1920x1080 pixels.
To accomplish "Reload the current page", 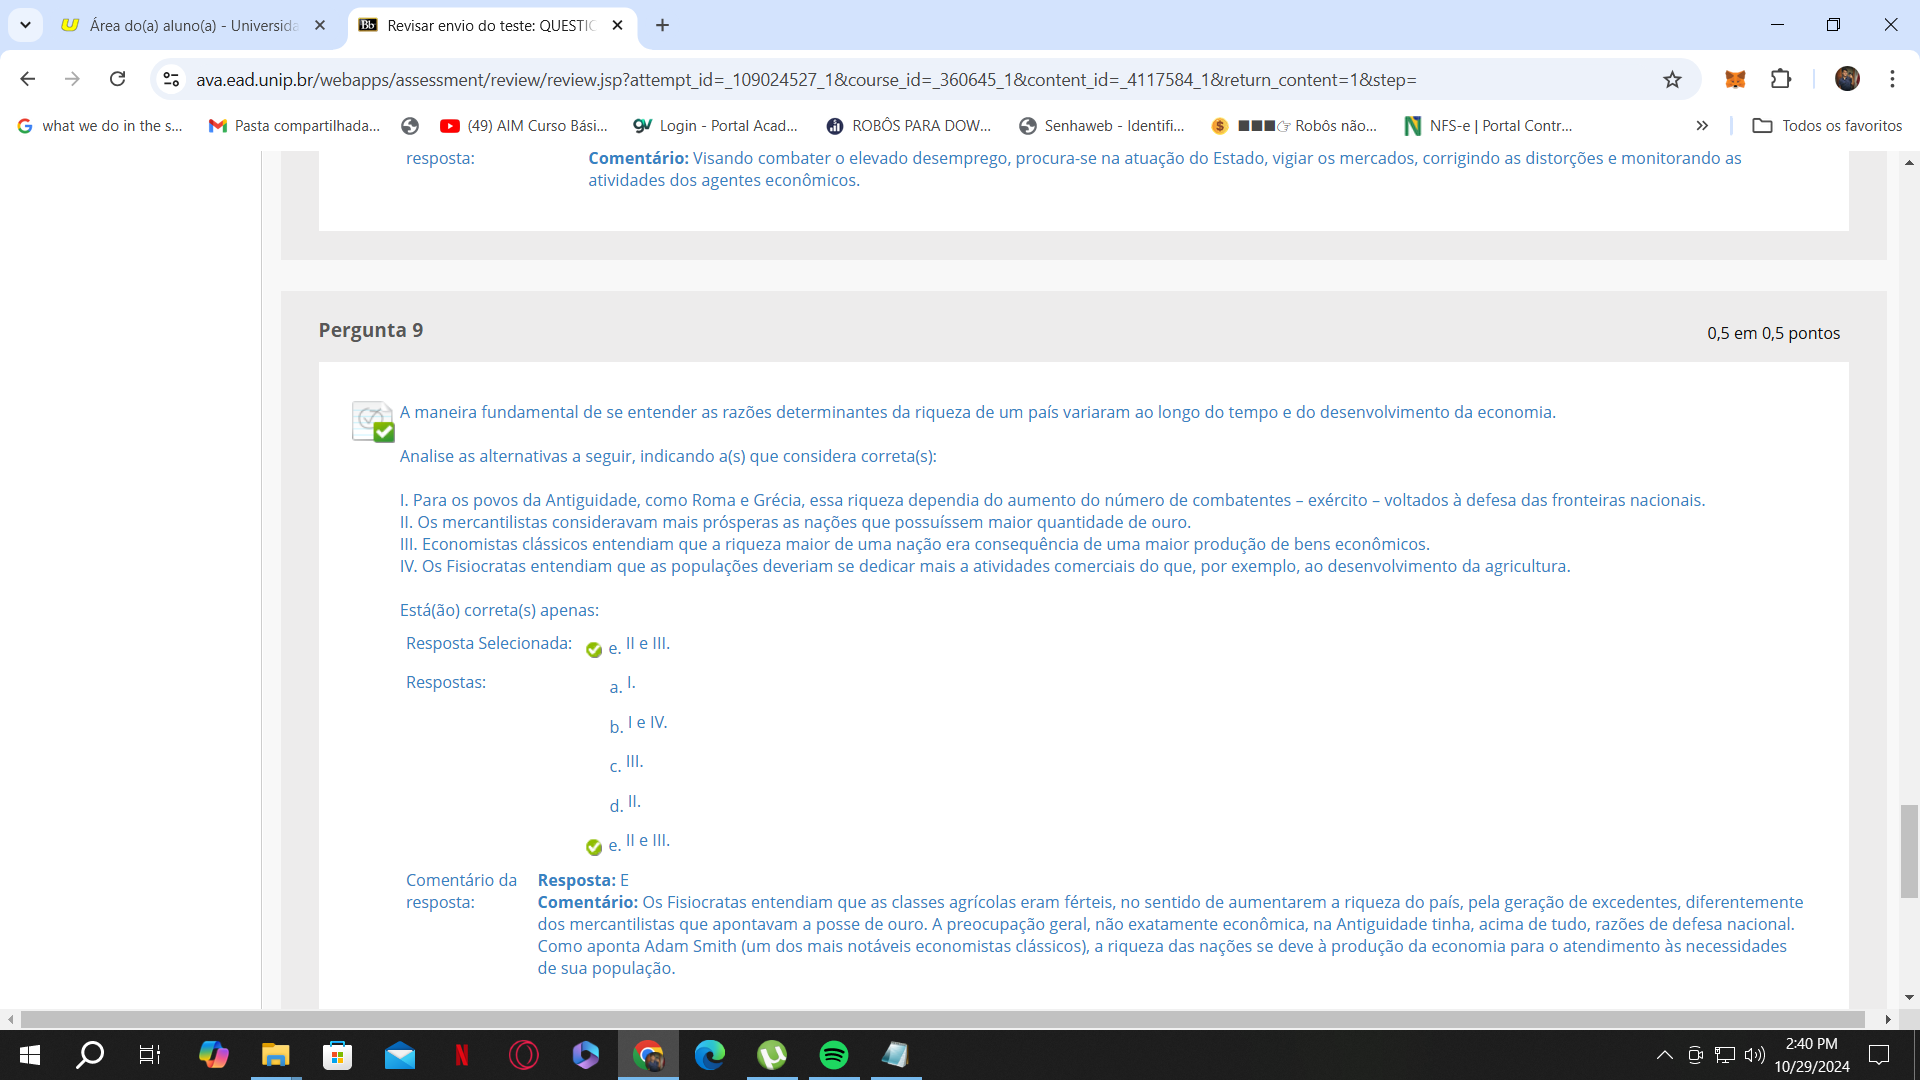I will coord(118,79).
